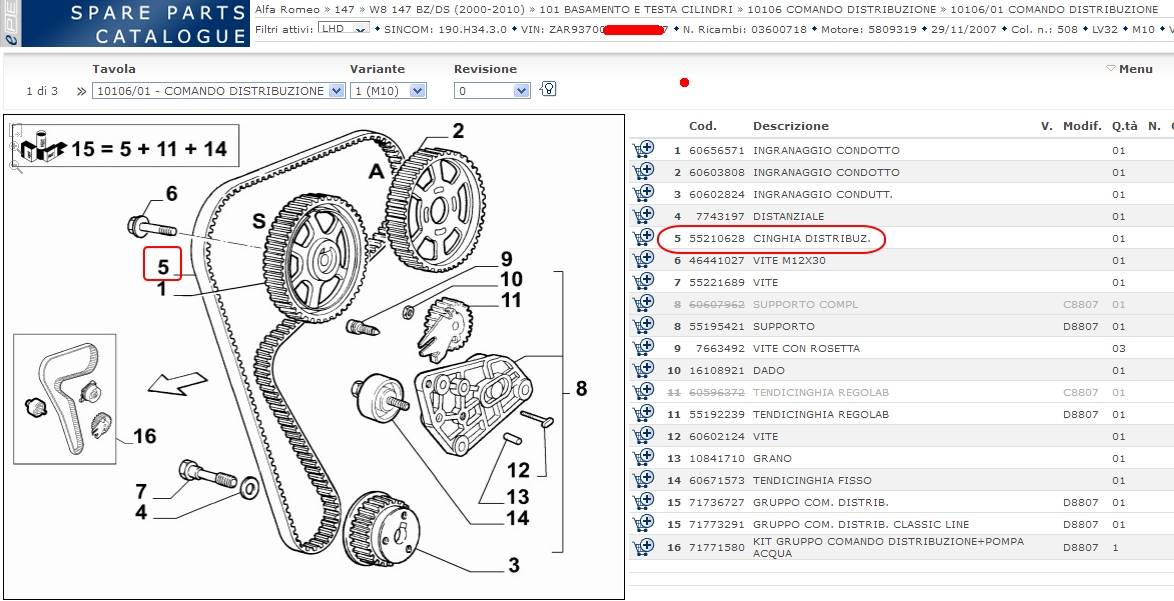This screenshot has height=601, width=1174.
Task: Click the Motore: 5809319 filter text
Action: pos(867,29)
